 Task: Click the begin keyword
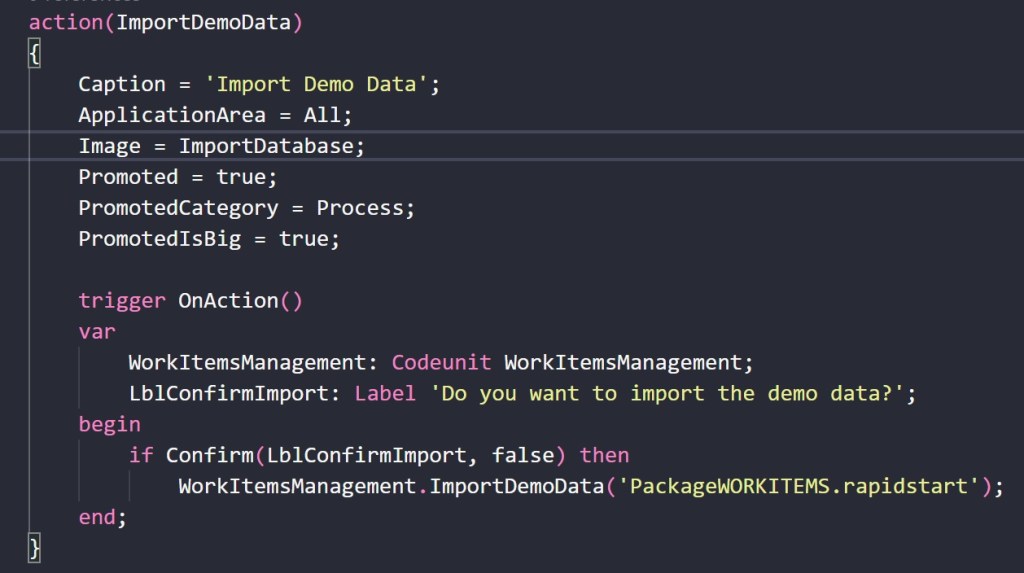(x=110, y=425)
